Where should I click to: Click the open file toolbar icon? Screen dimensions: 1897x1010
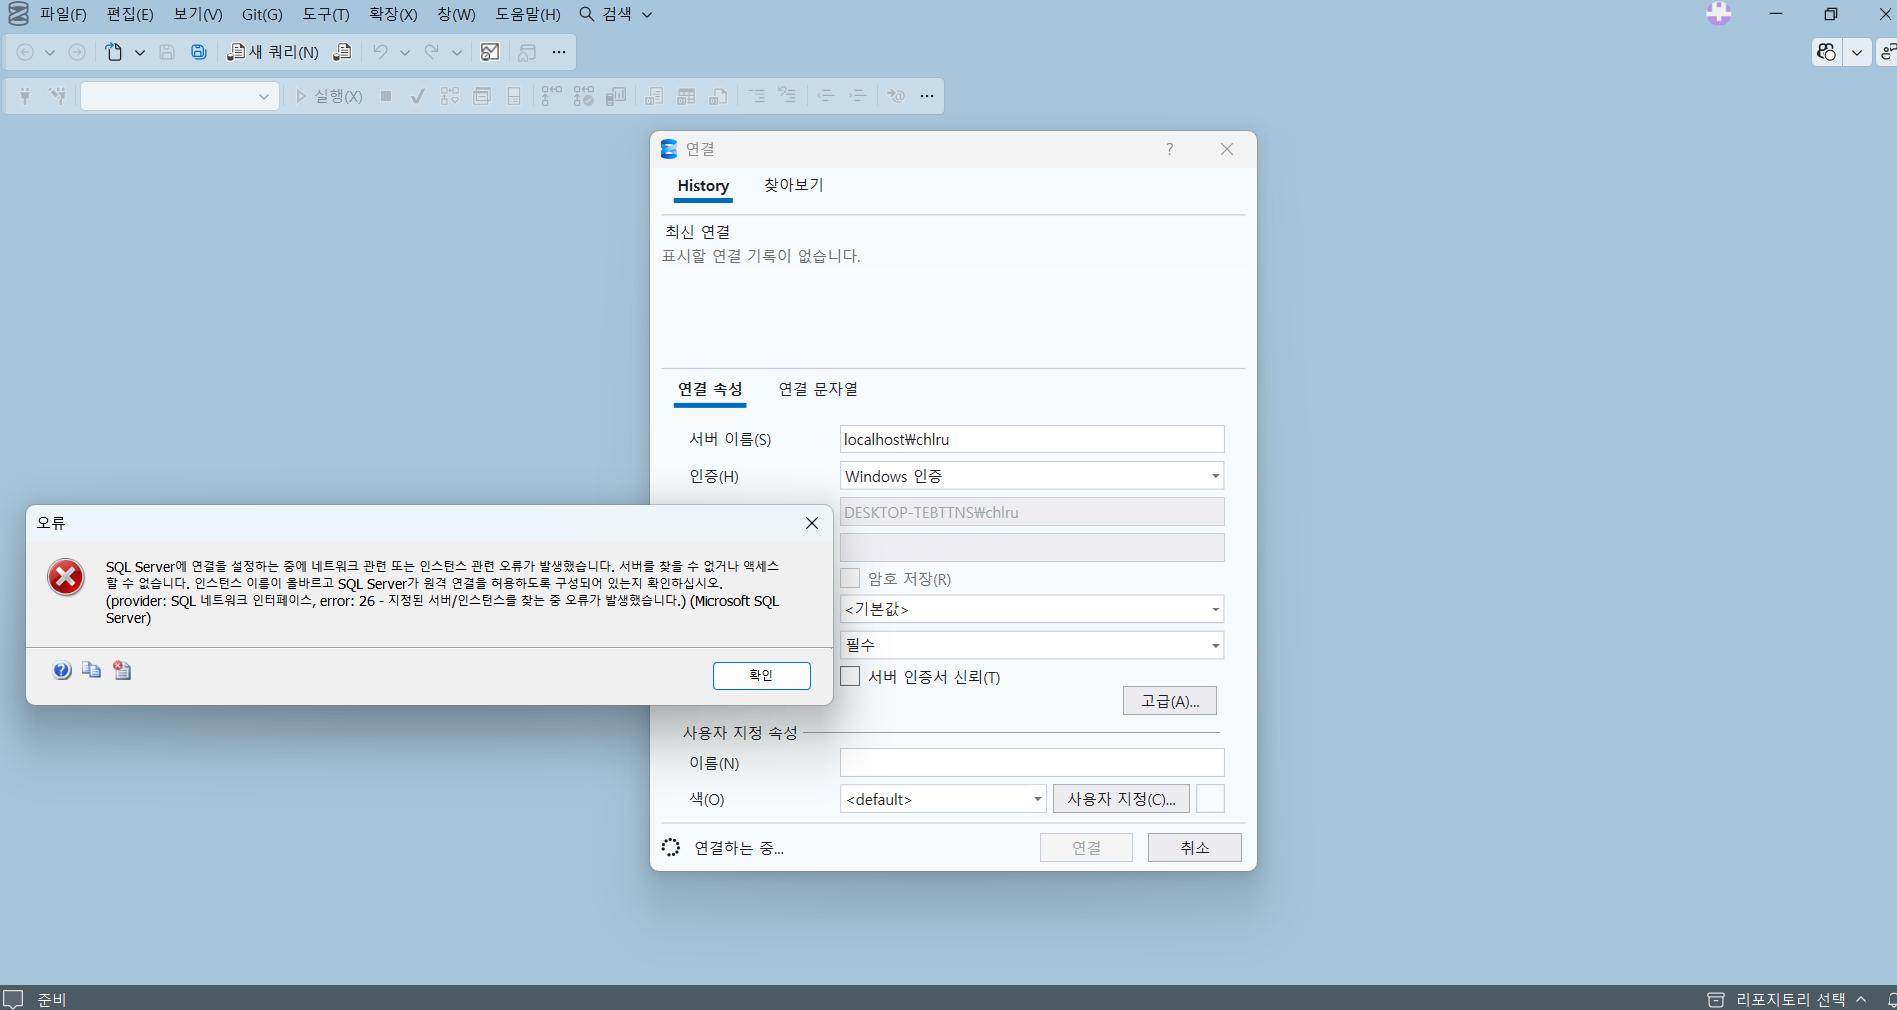point(114,52)
